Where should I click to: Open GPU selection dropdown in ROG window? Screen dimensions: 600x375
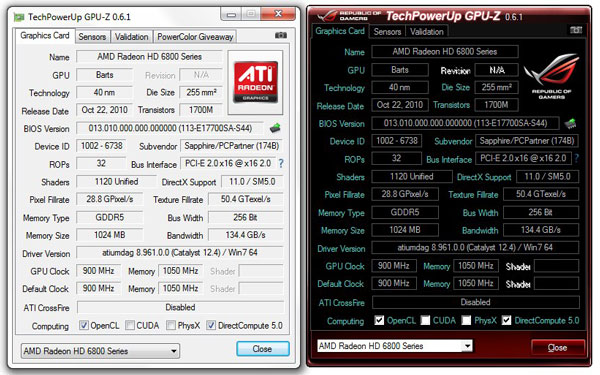(395, 346)
